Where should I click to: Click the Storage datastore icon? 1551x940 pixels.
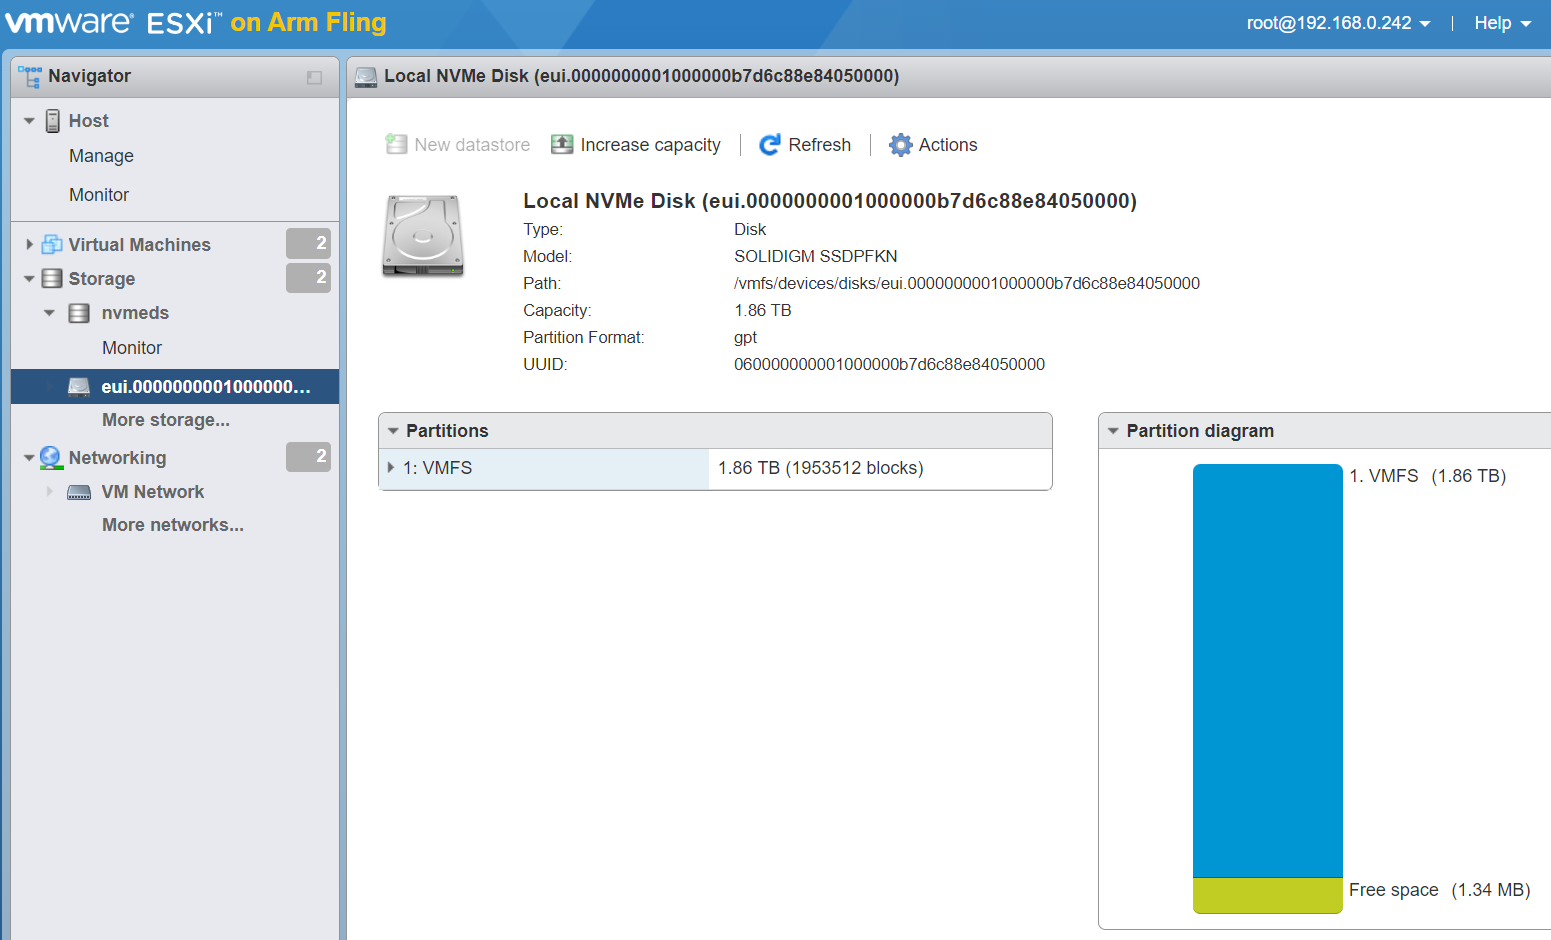[52, 279]
